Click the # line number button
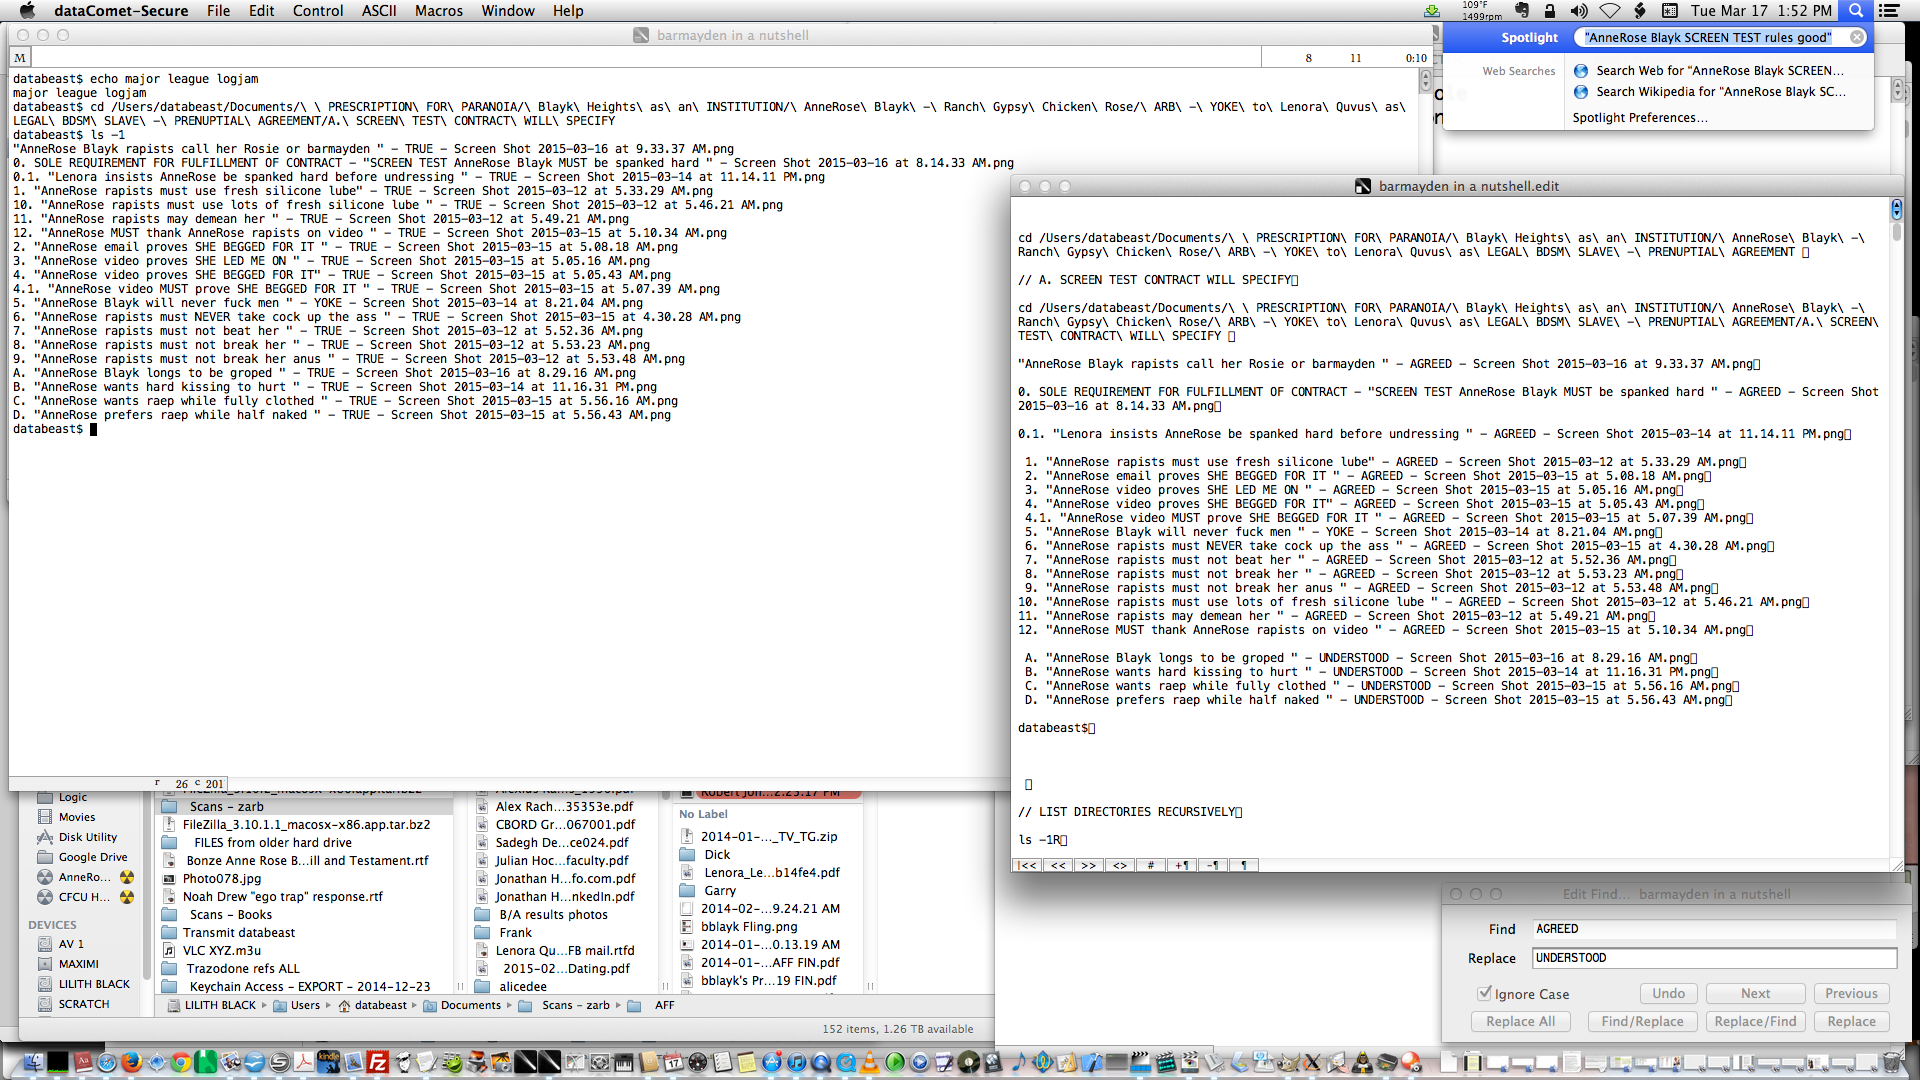This screenshot has height=1080, width=1920. [1151, 866]
